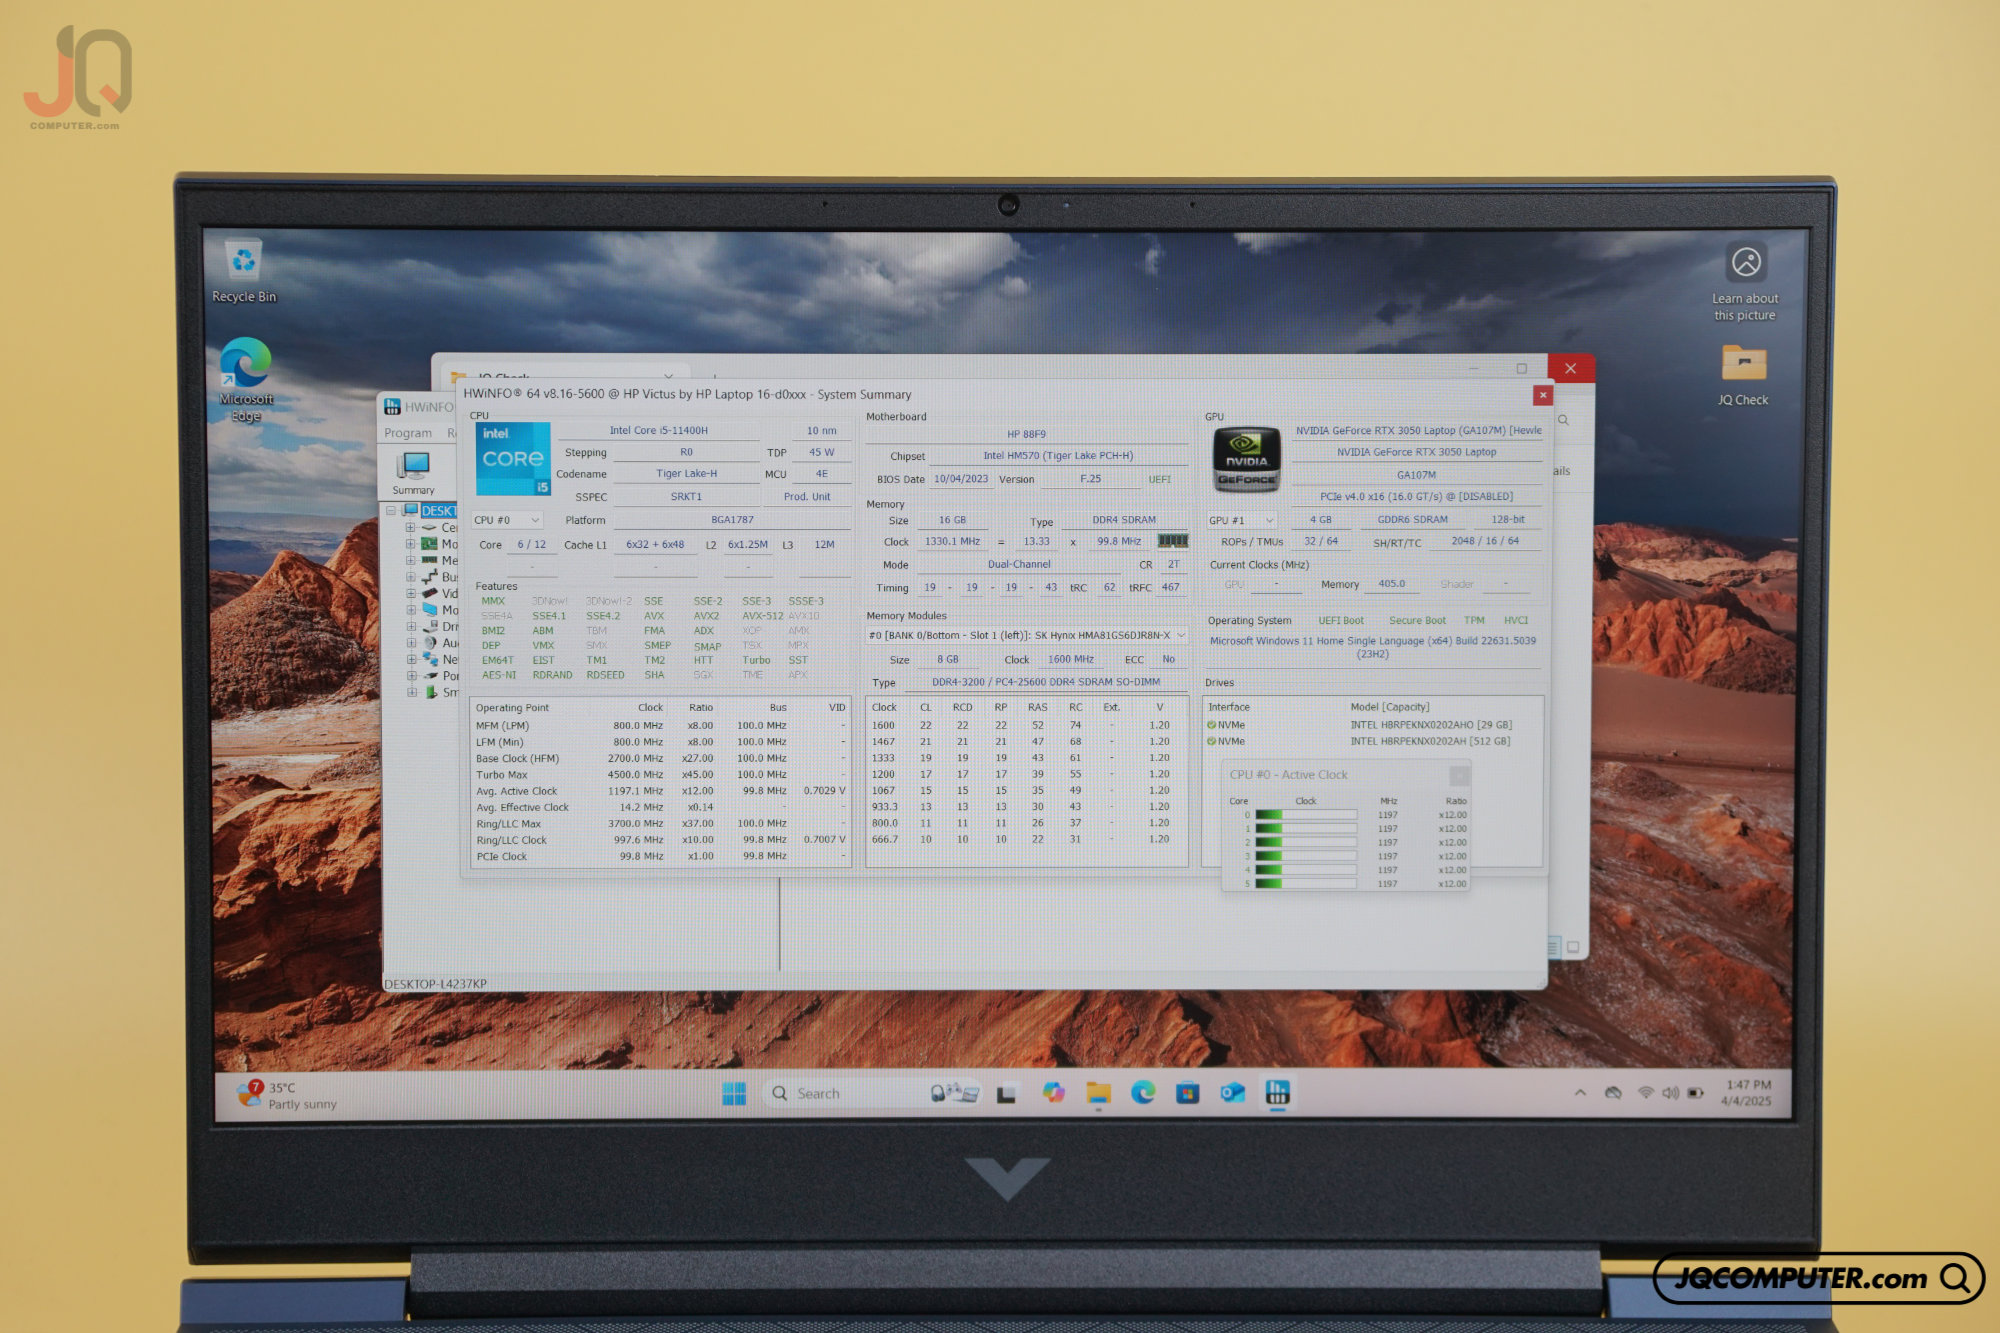Click the first NVMe drive status icon
Screen dimensions: 2000x1333
1211,725
